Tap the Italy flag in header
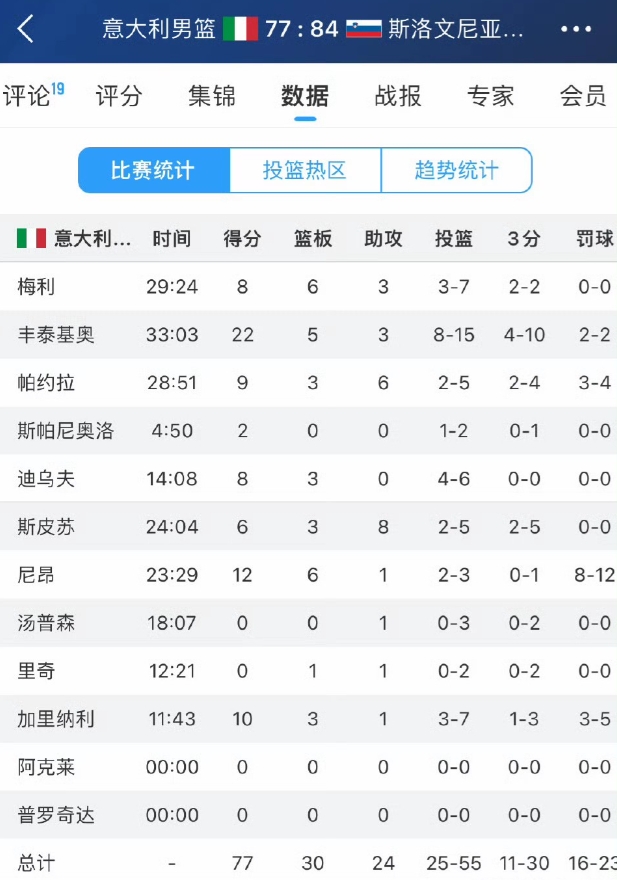 point(240,29)
